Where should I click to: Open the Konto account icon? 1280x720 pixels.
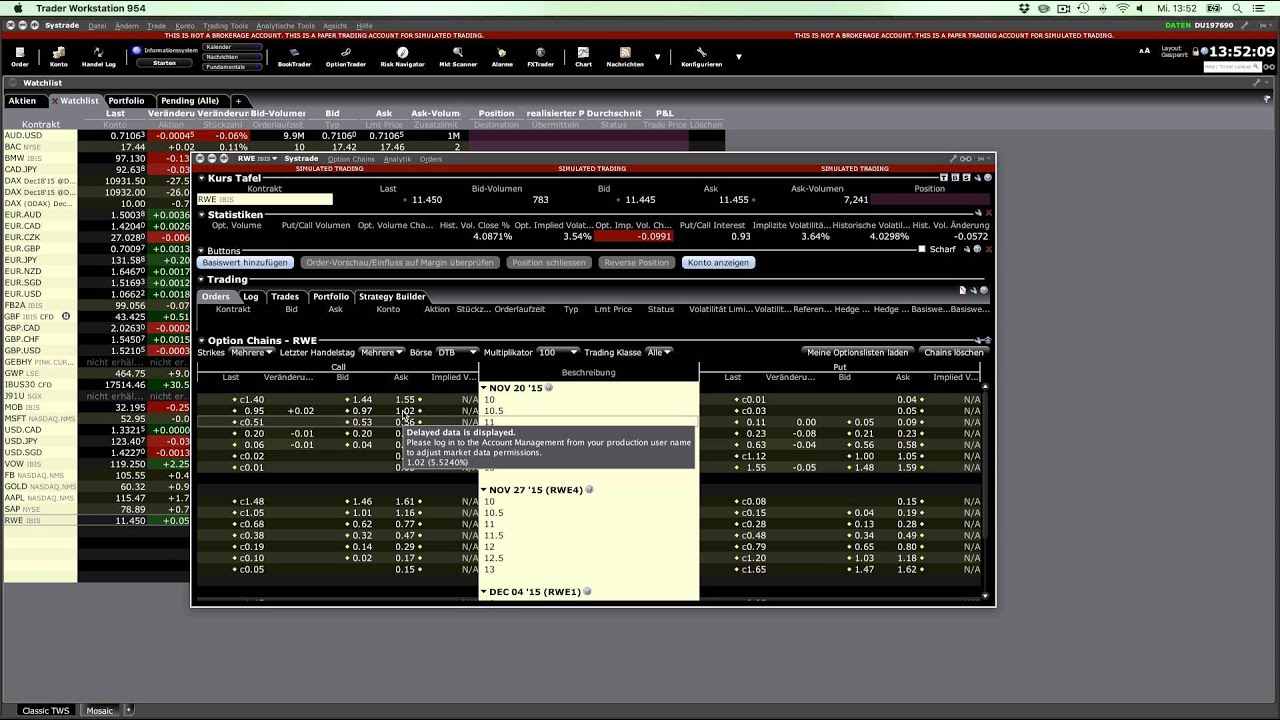[59, 57]
